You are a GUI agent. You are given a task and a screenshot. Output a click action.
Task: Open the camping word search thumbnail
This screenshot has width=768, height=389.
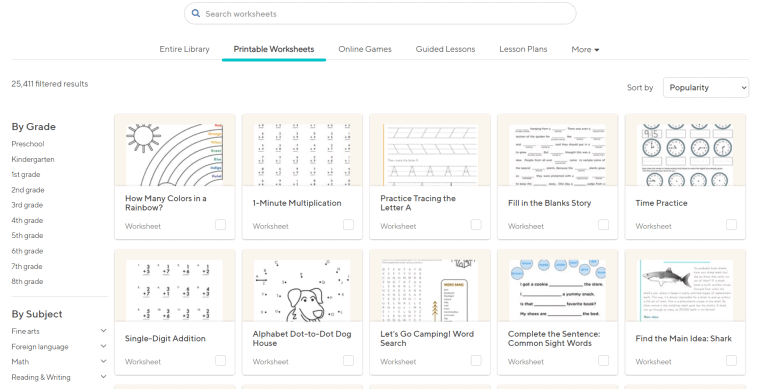tap(430, 291)
